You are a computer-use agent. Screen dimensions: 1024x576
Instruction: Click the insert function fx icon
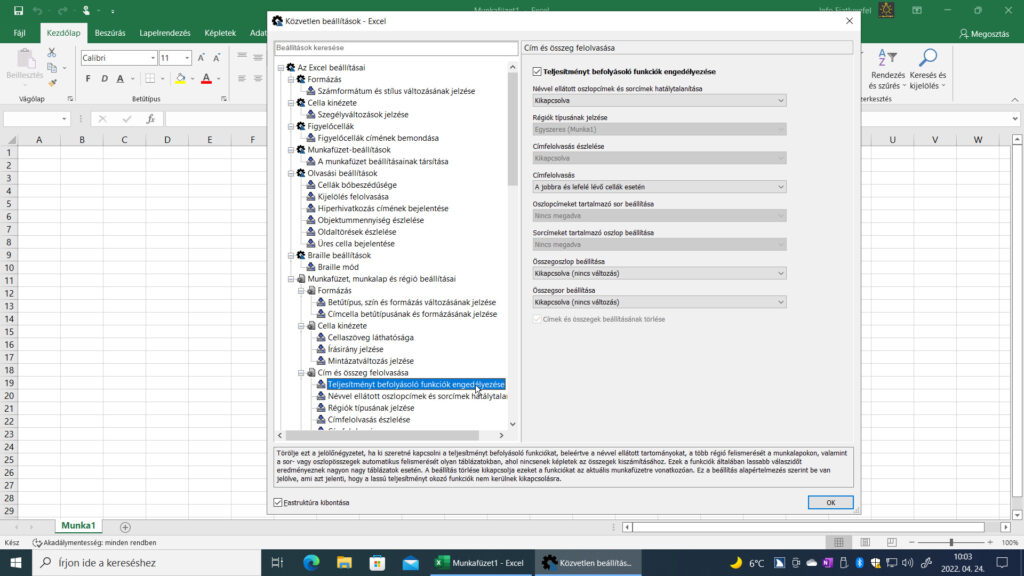[x=151, y=119]
